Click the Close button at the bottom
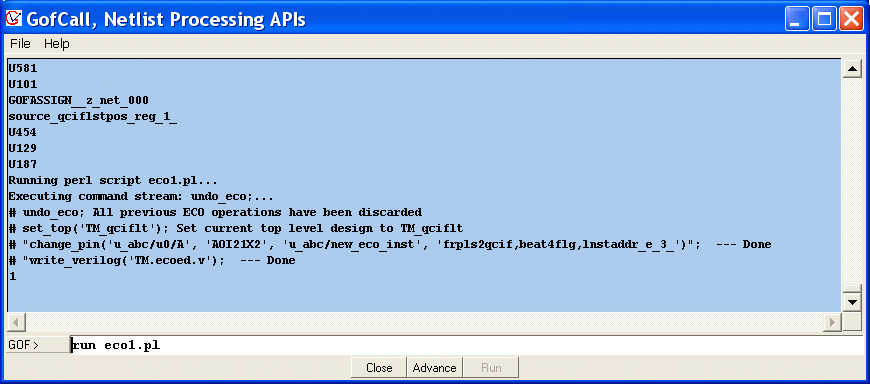This screenshot has height=384, width=870. 380,368
